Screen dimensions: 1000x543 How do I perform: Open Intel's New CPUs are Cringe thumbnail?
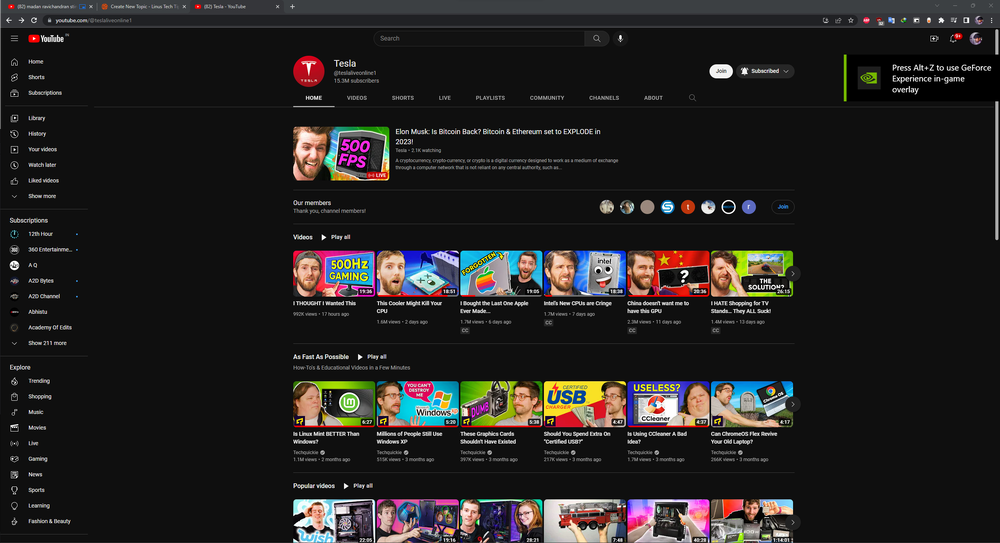584,274
